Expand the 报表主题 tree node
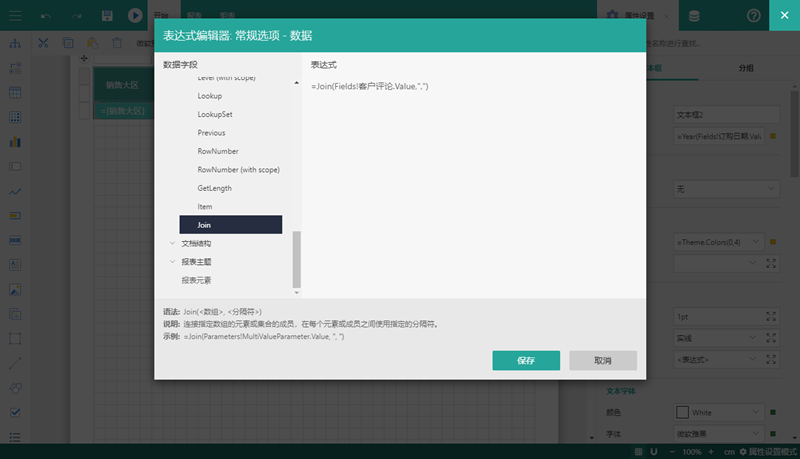This screenshot has height=459, width=800. click(x=173, y=261)
